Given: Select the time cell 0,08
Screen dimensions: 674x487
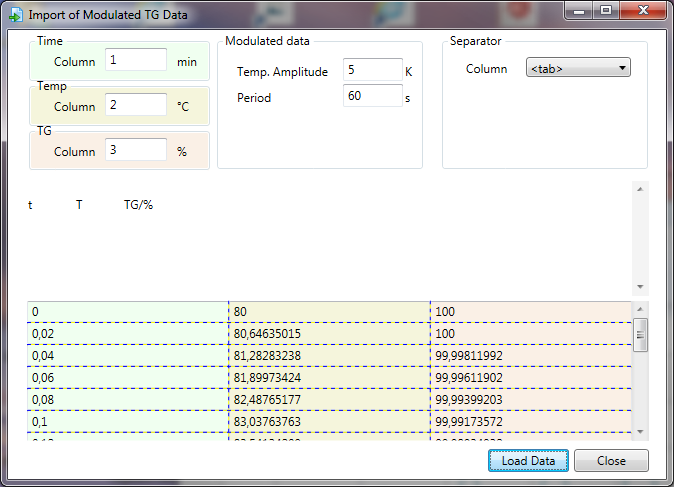Looking at the screenshot, I should pyautogui.click(x=128, y=399).
